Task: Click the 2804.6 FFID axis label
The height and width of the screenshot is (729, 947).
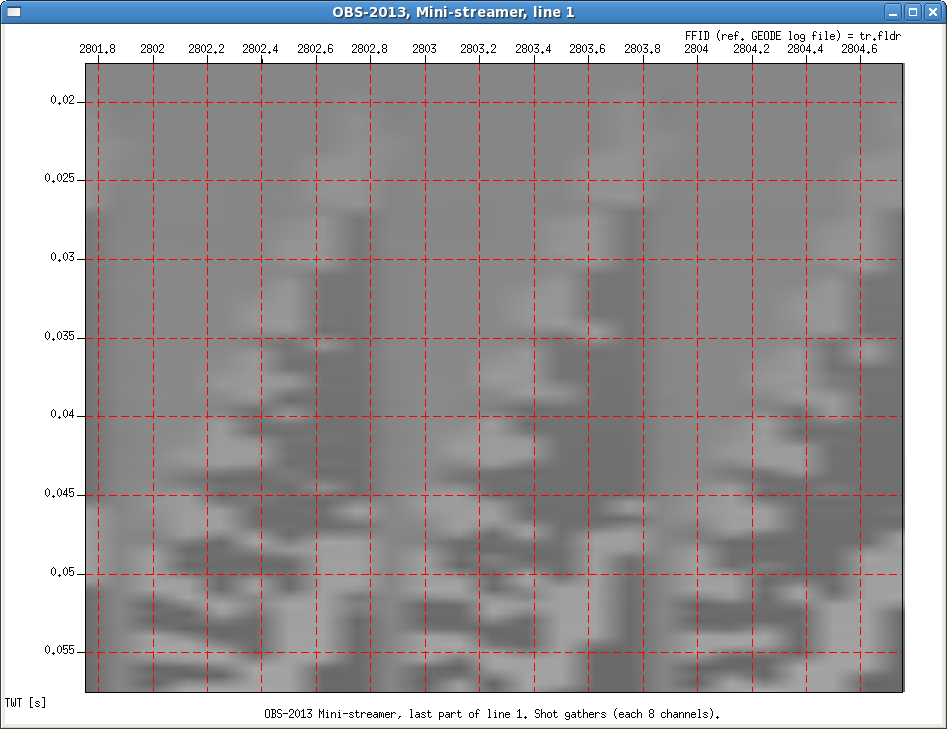Action: pyautogui.click(x=860, y=49)
